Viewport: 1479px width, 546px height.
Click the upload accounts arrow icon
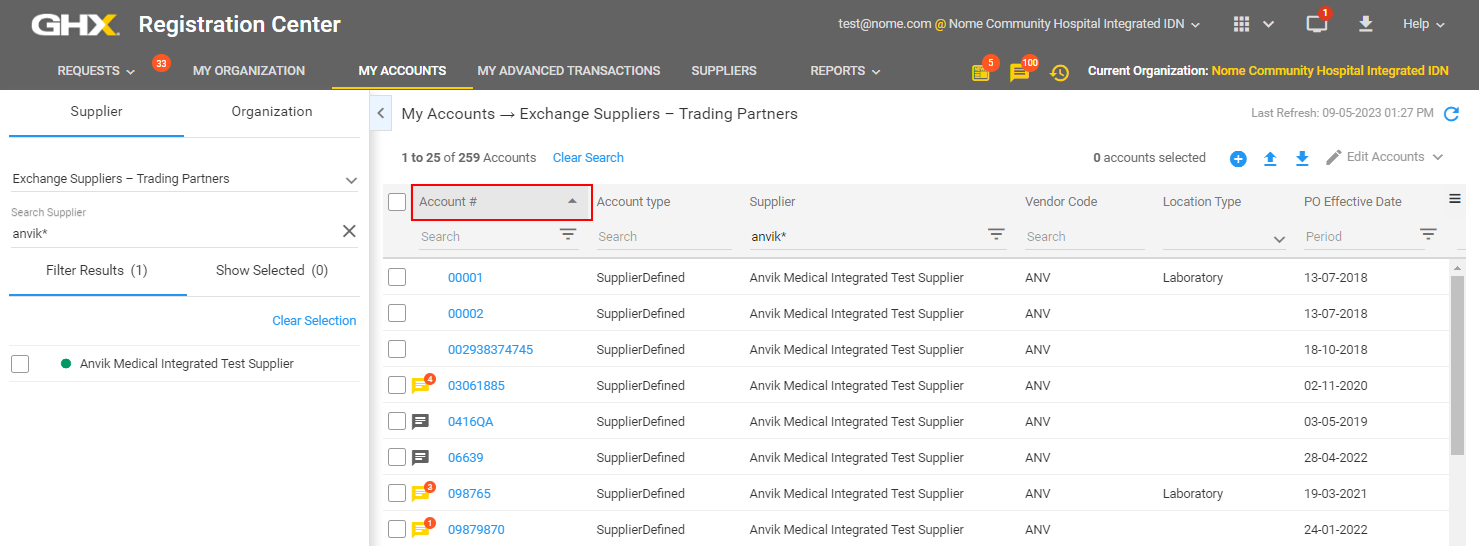pos(1270,159)
